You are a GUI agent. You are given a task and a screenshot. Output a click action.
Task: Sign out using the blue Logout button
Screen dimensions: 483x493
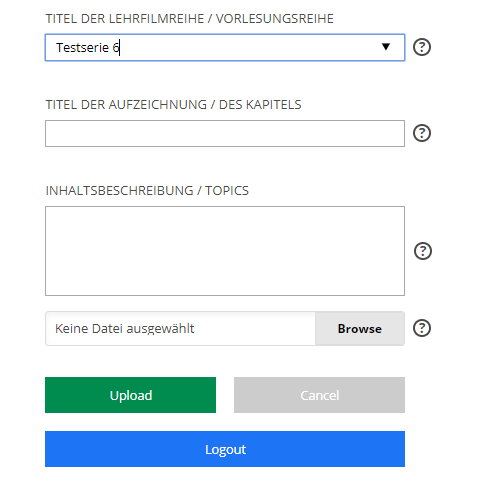[x=225, y=449]
